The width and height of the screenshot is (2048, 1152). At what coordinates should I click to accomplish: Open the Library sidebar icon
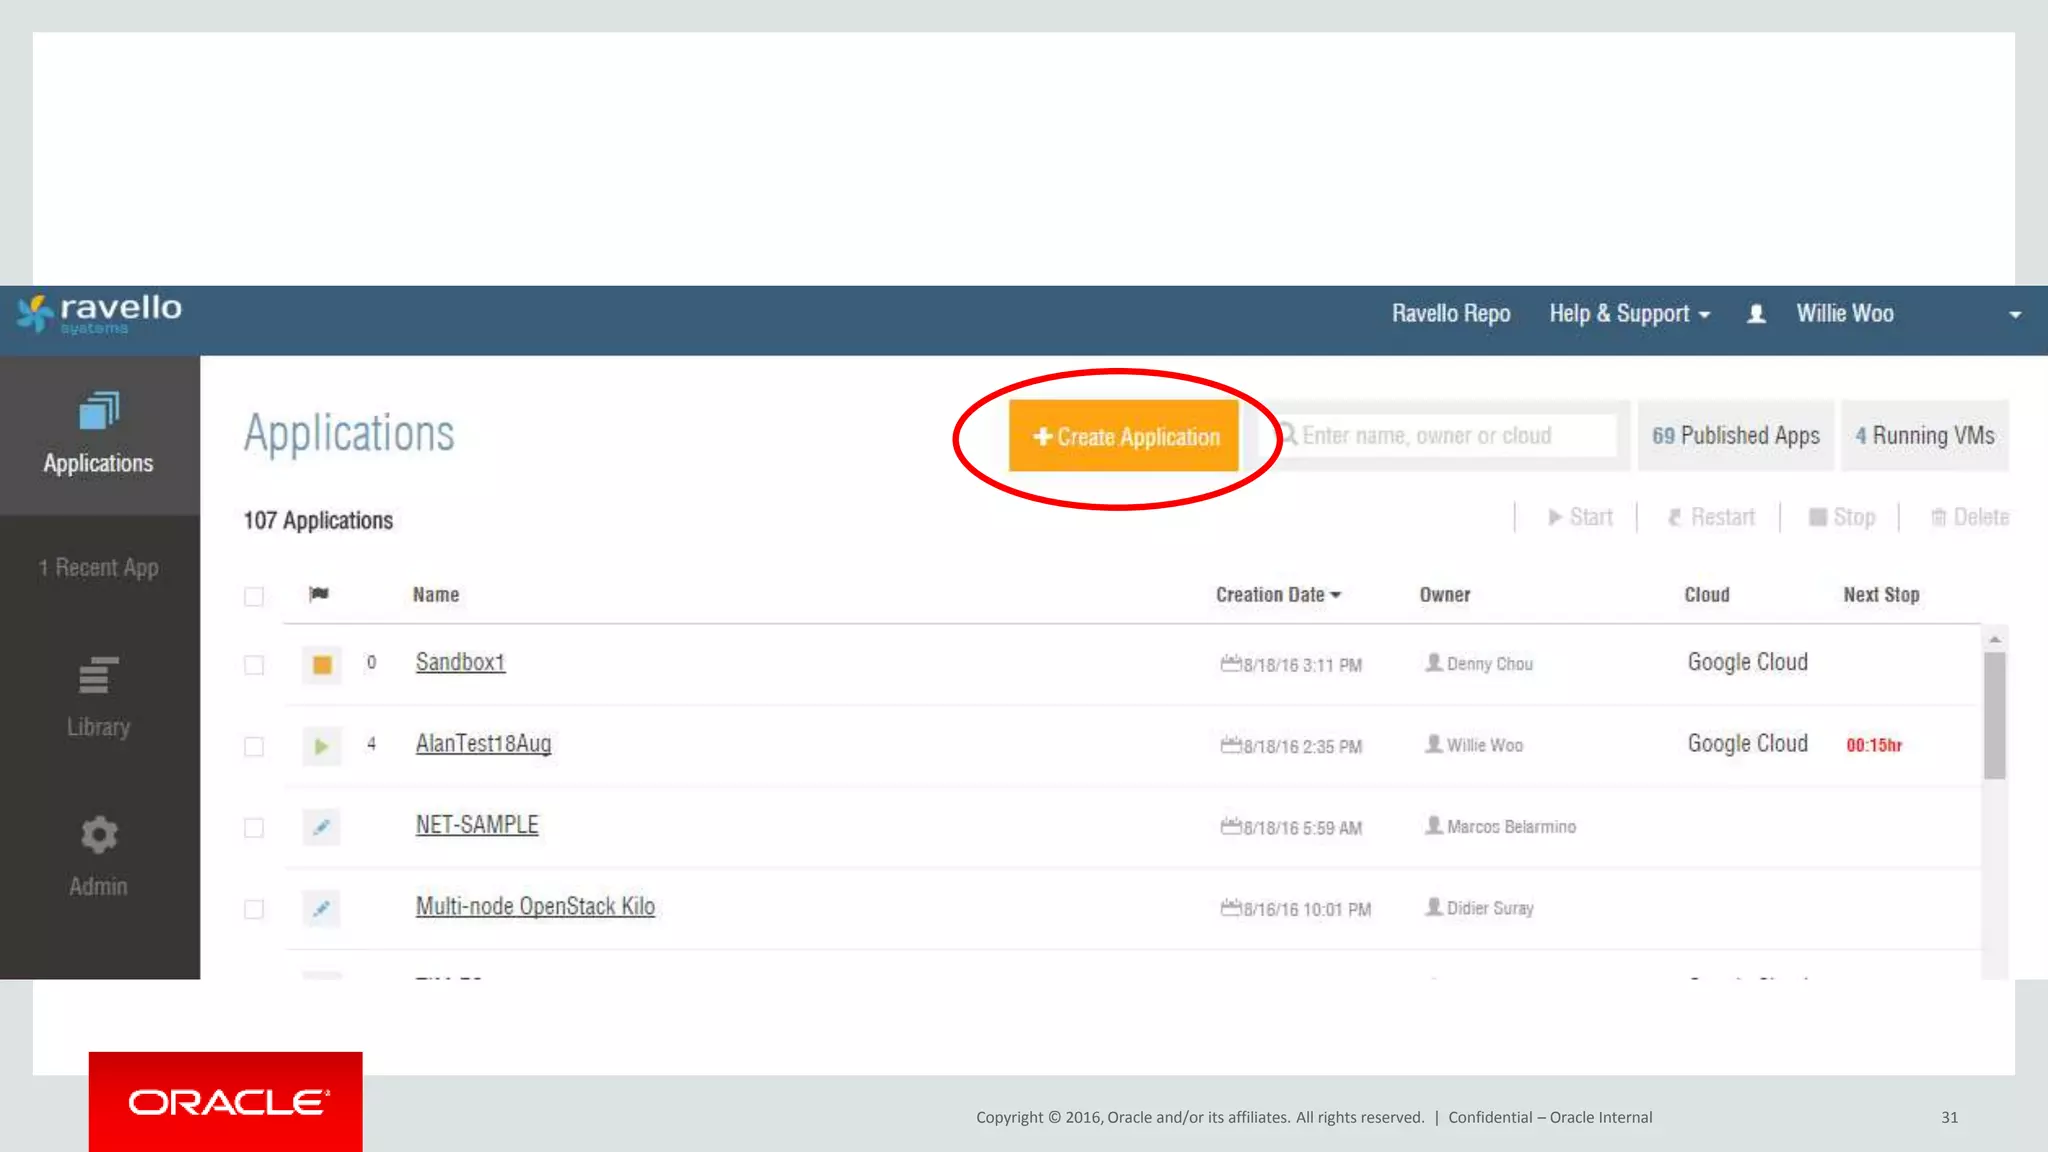pos(98,676)
